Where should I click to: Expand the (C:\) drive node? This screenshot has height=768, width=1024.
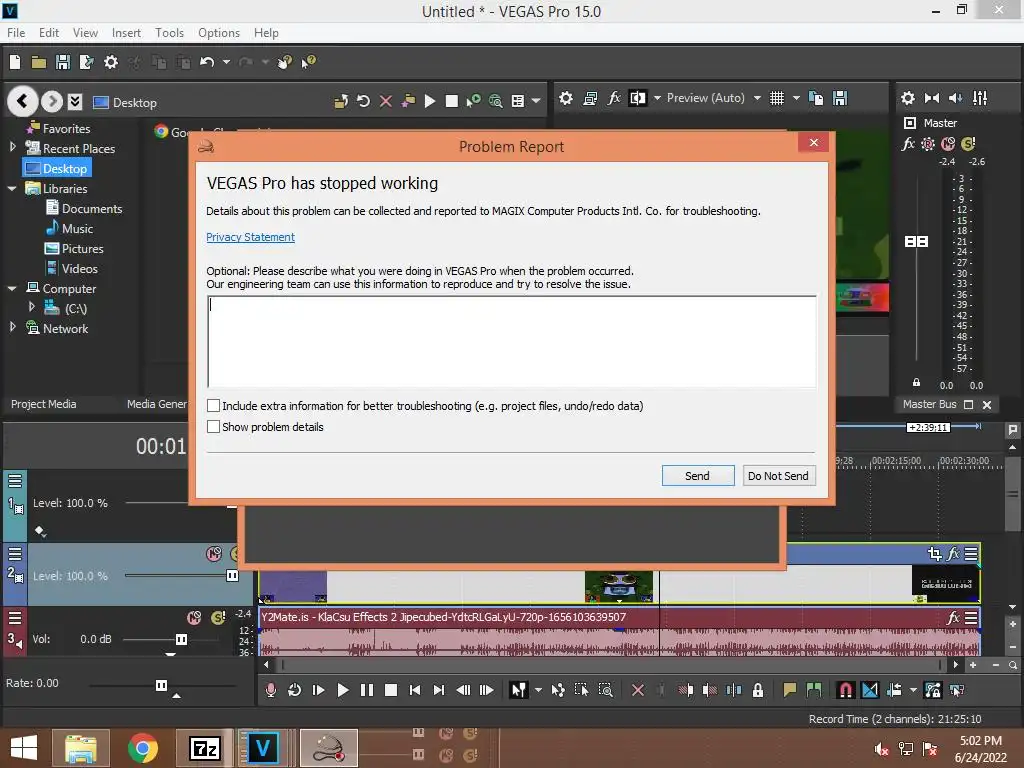tap(31, 307)
